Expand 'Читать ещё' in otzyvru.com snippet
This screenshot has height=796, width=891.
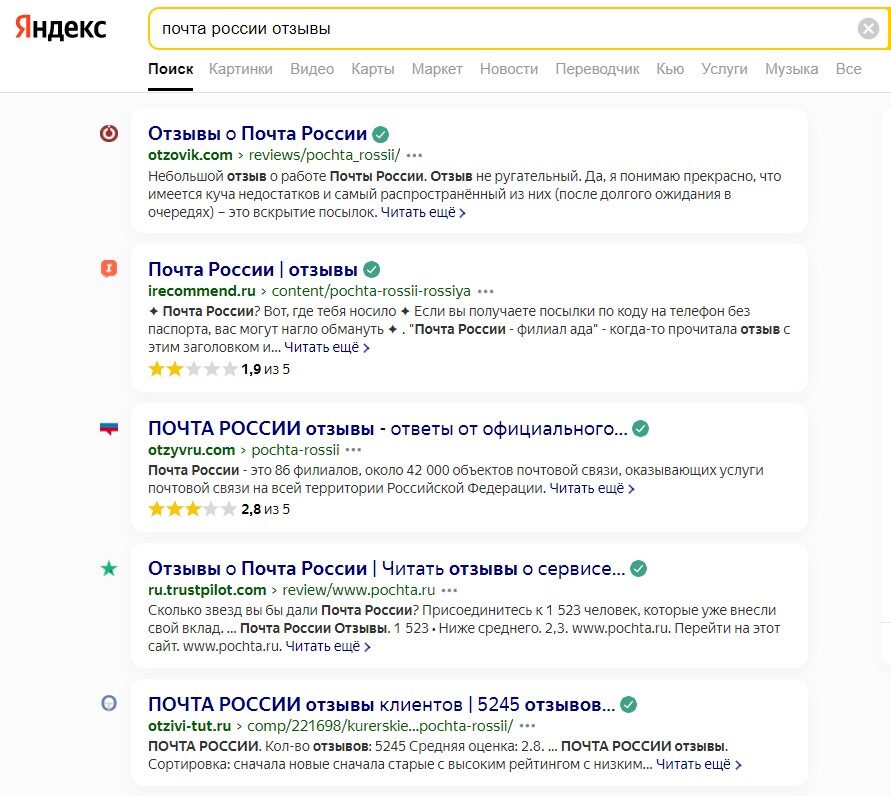coord(592,489)
